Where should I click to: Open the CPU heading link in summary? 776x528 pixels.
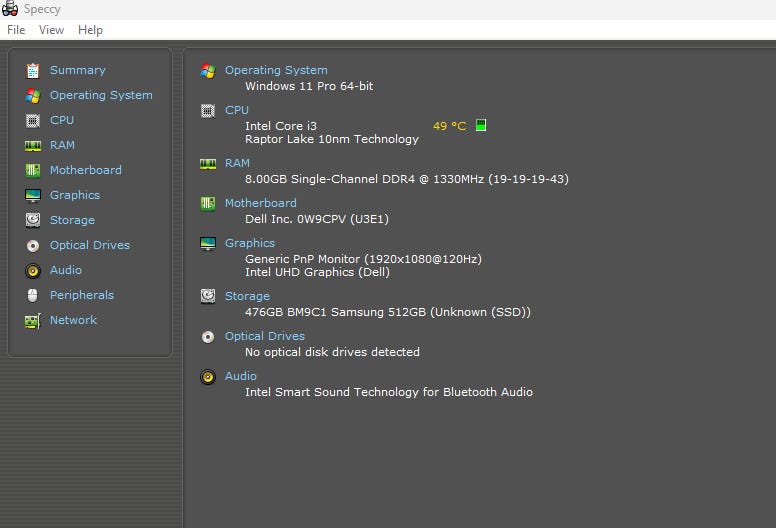pyautogui.click(x=237, y=110)
